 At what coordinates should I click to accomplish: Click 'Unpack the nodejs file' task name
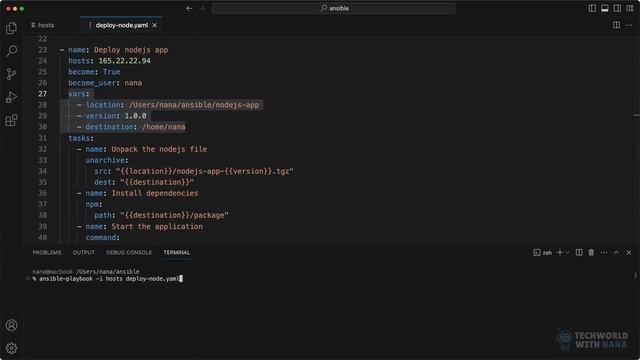(159, 149)
